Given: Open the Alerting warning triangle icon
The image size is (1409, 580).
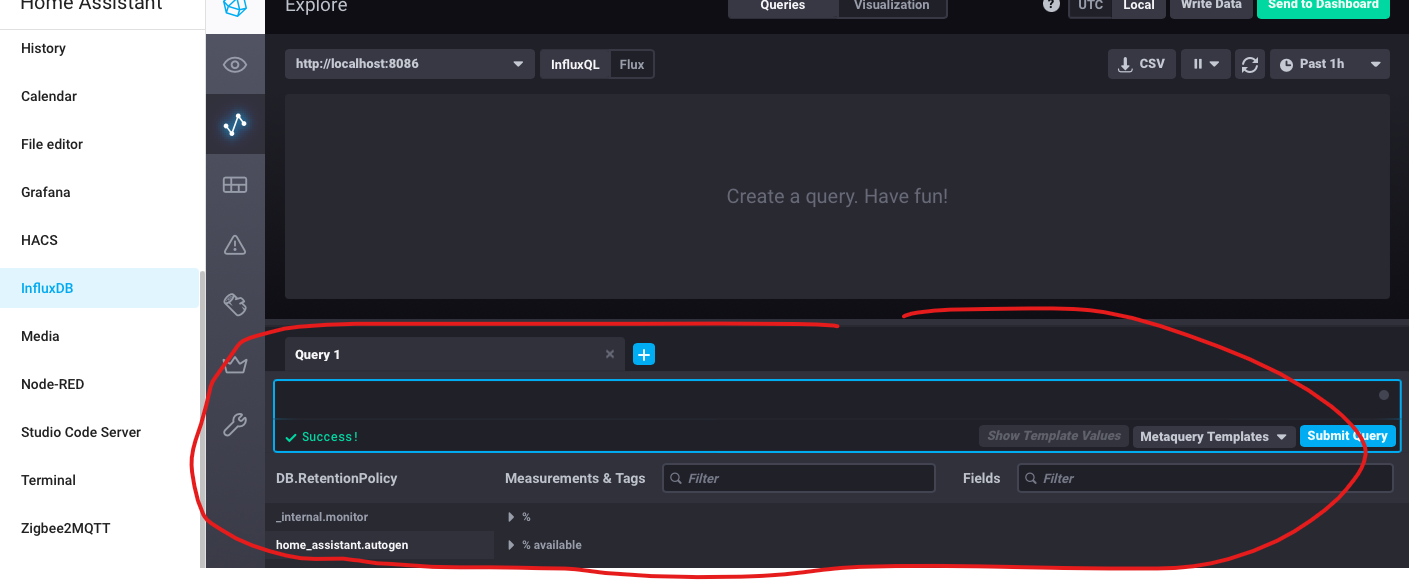Looking at the screenshot, I should [x=235, y=245].
